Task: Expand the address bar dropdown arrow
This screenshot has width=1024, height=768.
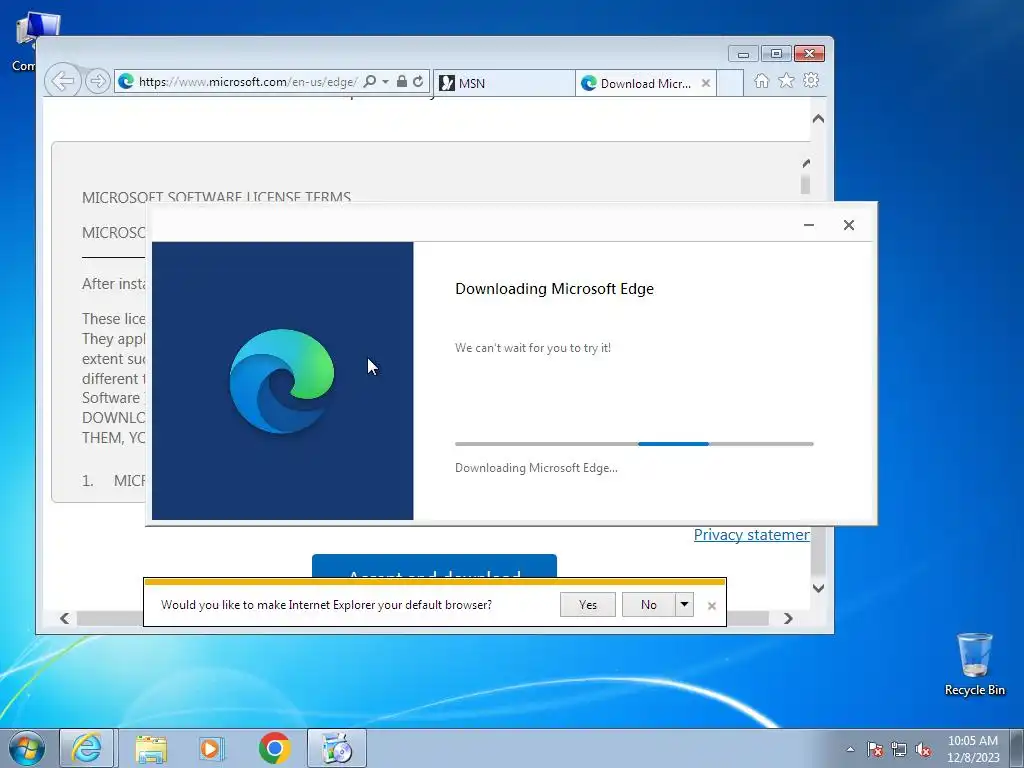Action: [x=385, y=82]
